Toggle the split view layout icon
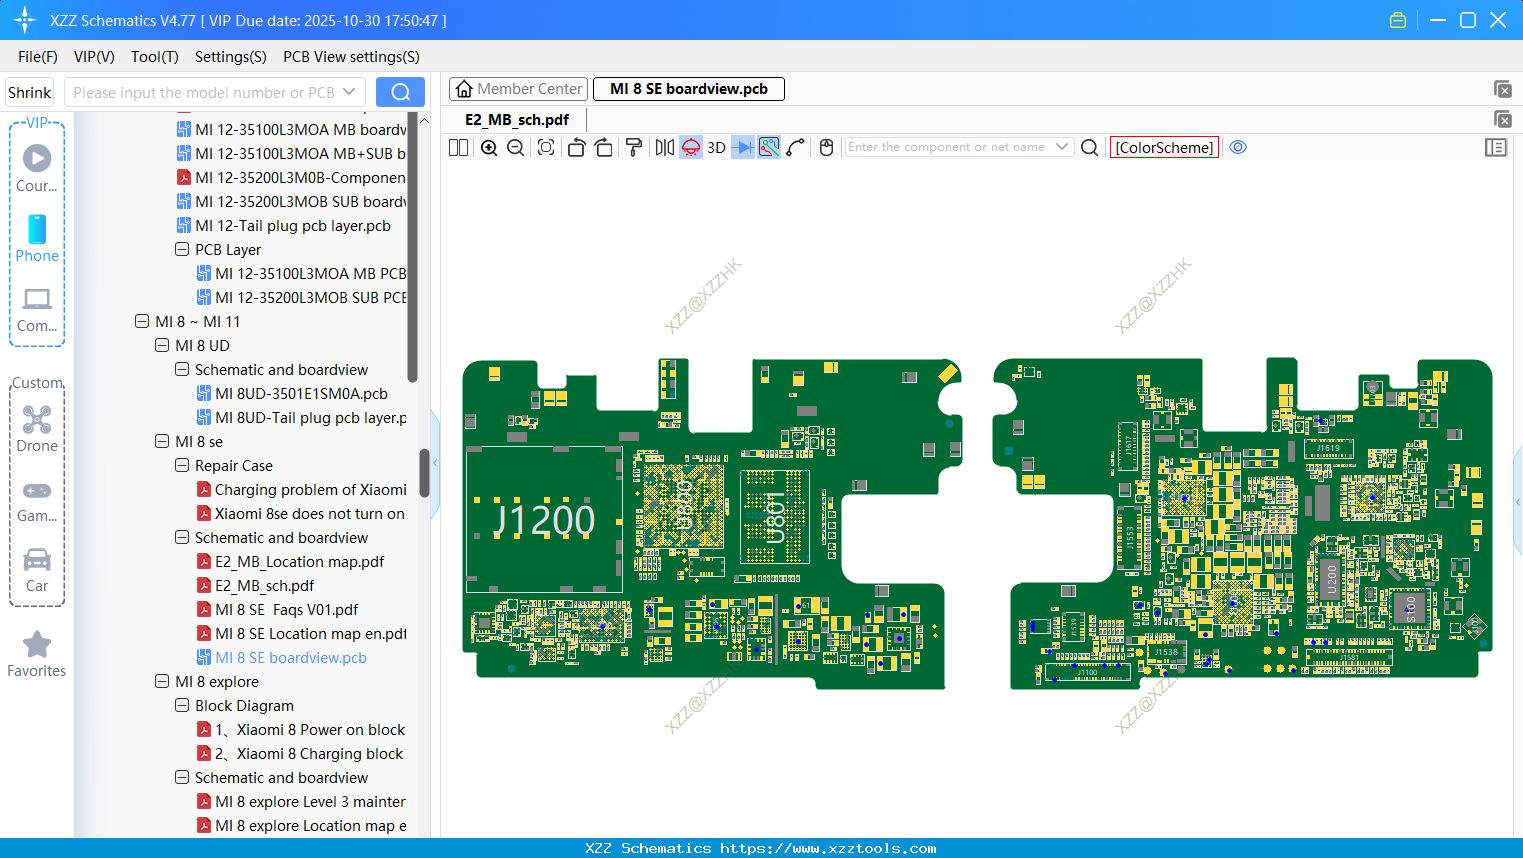 point(458,148)
